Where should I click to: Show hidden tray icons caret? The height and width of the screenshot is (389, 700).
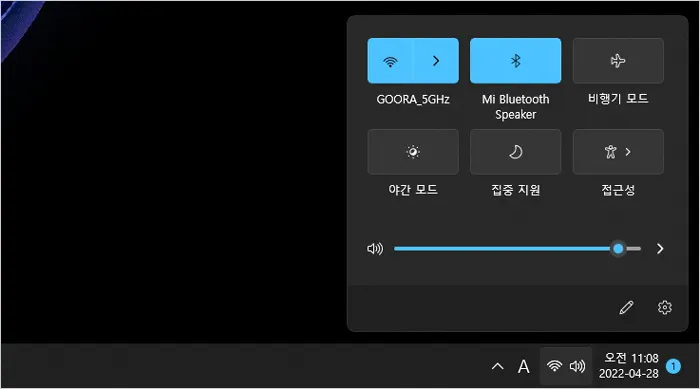pyautogui.click(x=497, y=367)
